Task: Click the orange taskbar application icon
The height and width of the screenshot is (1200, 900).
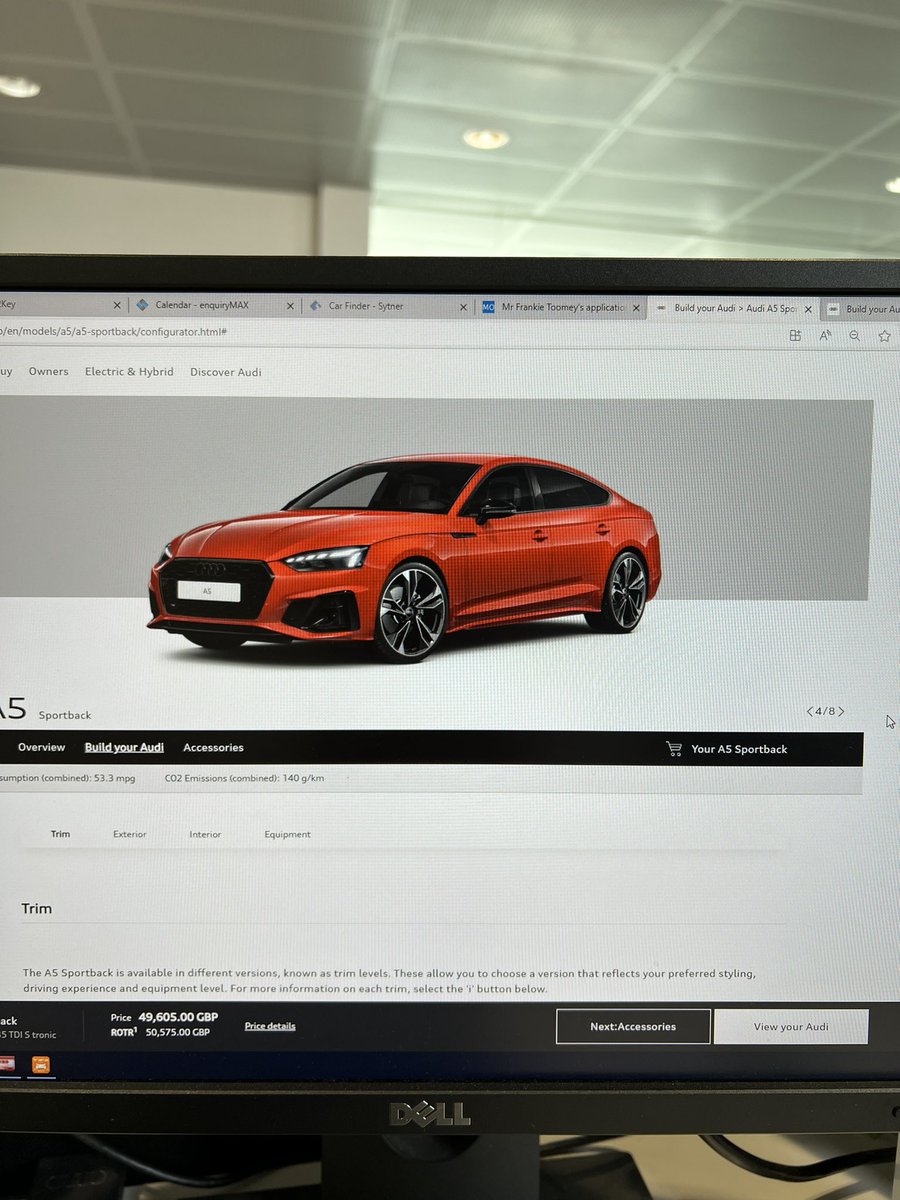Action: [41, 1063]
